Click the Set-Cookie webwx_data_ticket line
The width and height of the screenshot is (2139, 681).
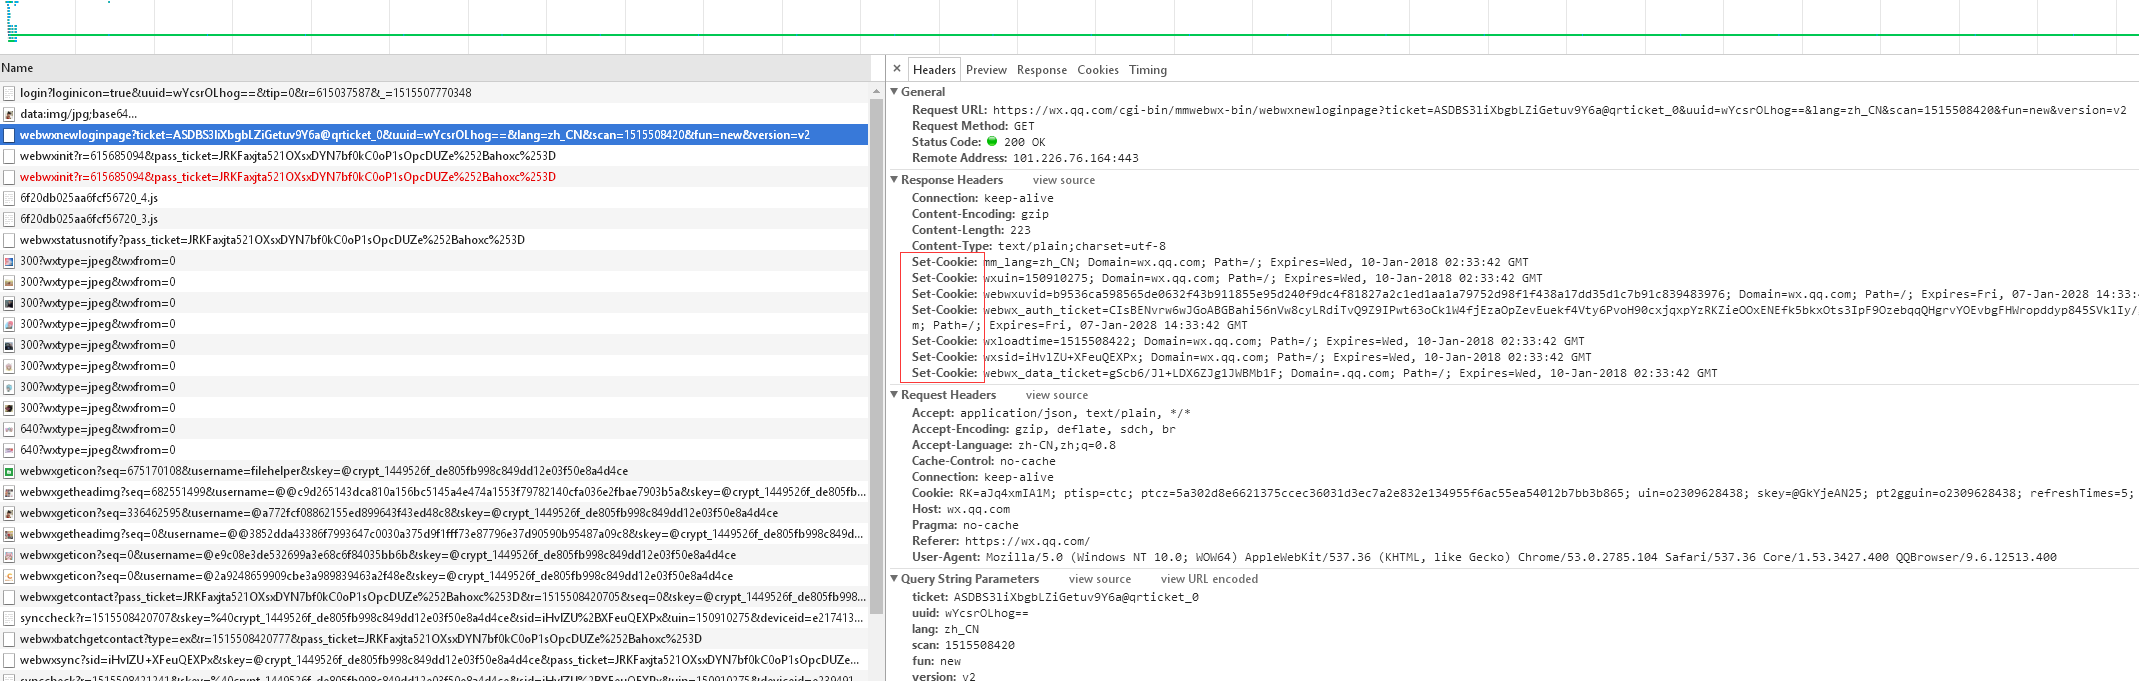(1314, 373)
